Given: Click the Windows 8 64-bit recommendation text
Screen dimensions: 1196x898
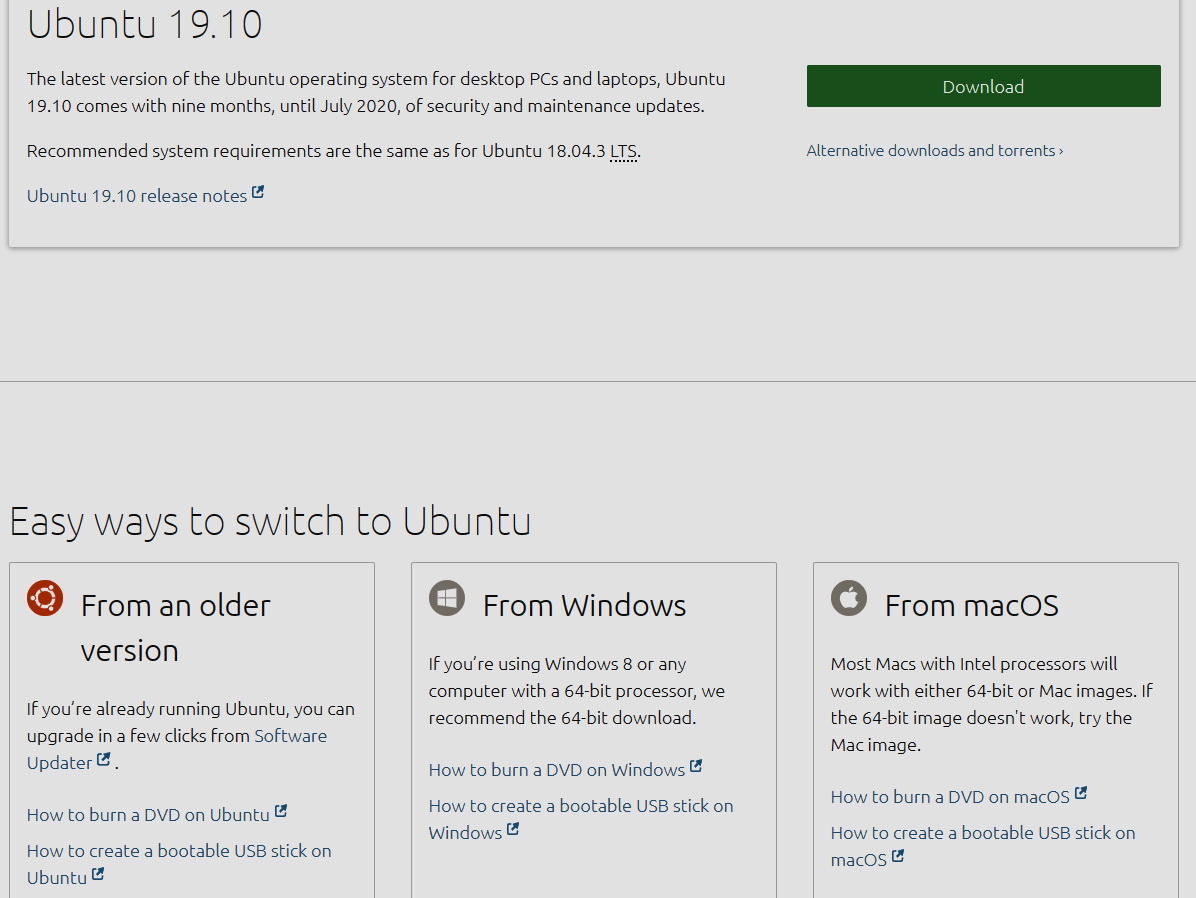Looking at the screenshot, I should tap(577, 691).
